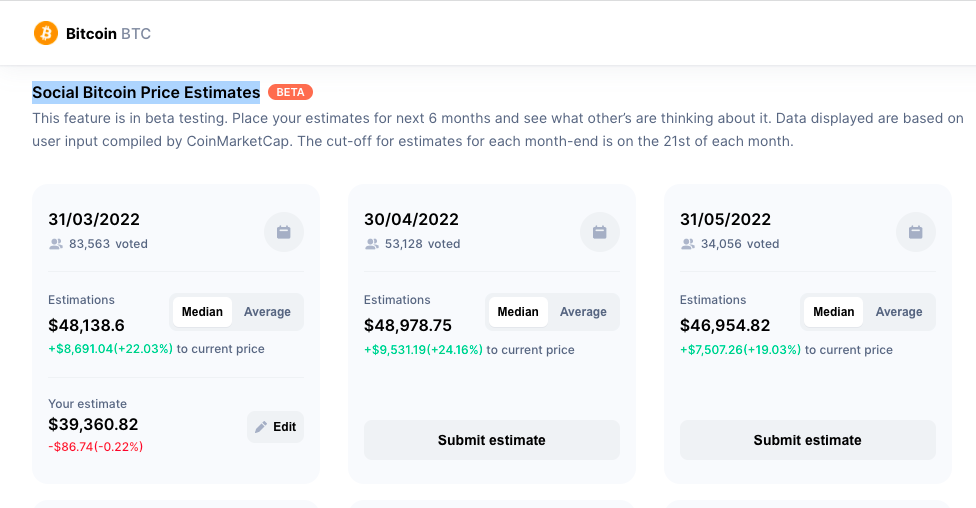The width and height of the screenshot is (976, 508).
Task: Click voters icon beside 83,563 voted
Action: coord(56,244)
